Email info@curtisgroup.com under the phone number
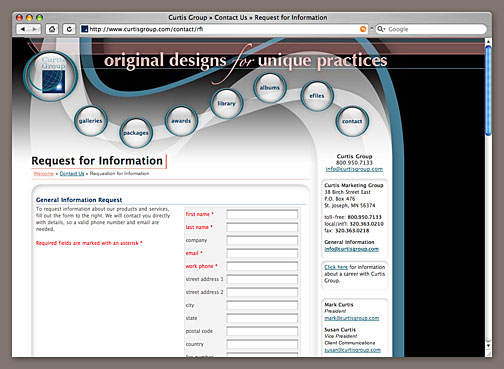The width and height of the screenshot is (504, 369). click(354, 169)
